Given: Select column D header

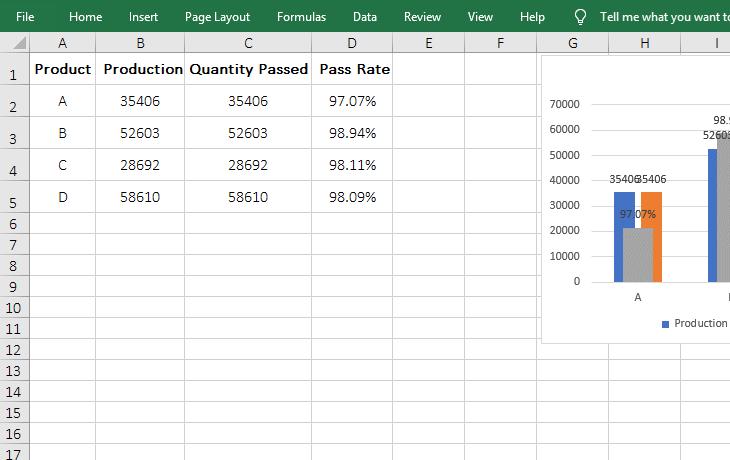Looking at the screenshot, I should pyautogui.click(x=352, y=43).
